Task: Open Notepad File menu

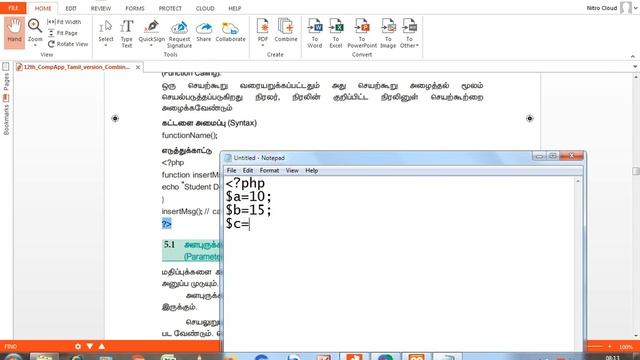Action: click(231, 171)
